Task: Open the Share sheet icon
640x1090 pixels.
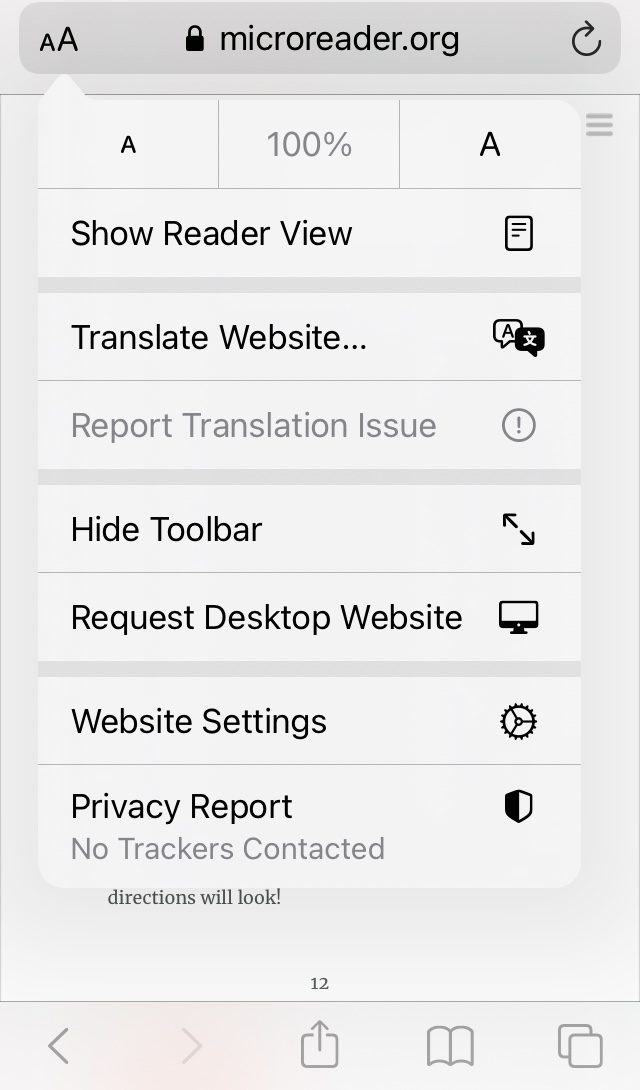Action: click(320, 1043)
